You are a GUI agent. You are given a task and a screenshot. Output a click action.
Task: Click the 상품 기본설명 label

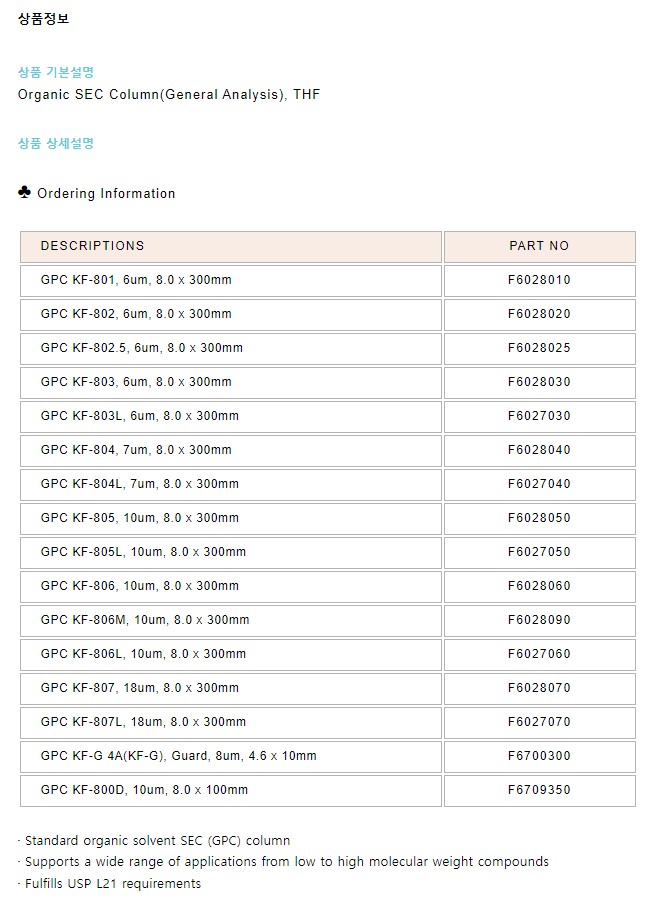56,72
